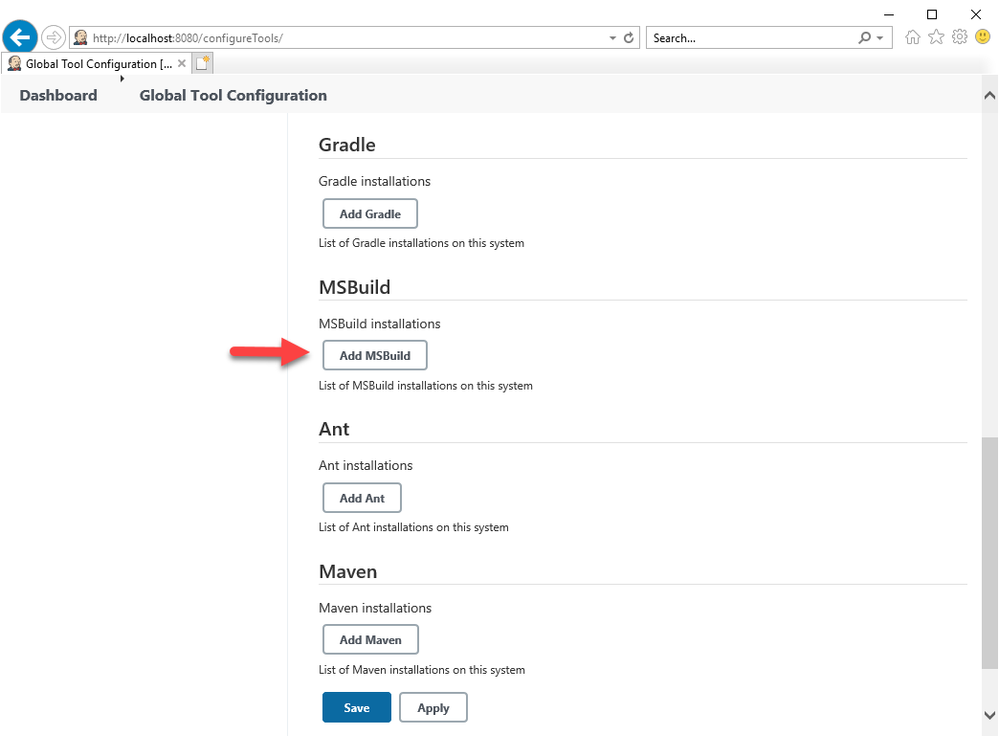Viewport: 999px width, 737px height.
Task: Open browser Tools gear icon
Action: (959, 37)
